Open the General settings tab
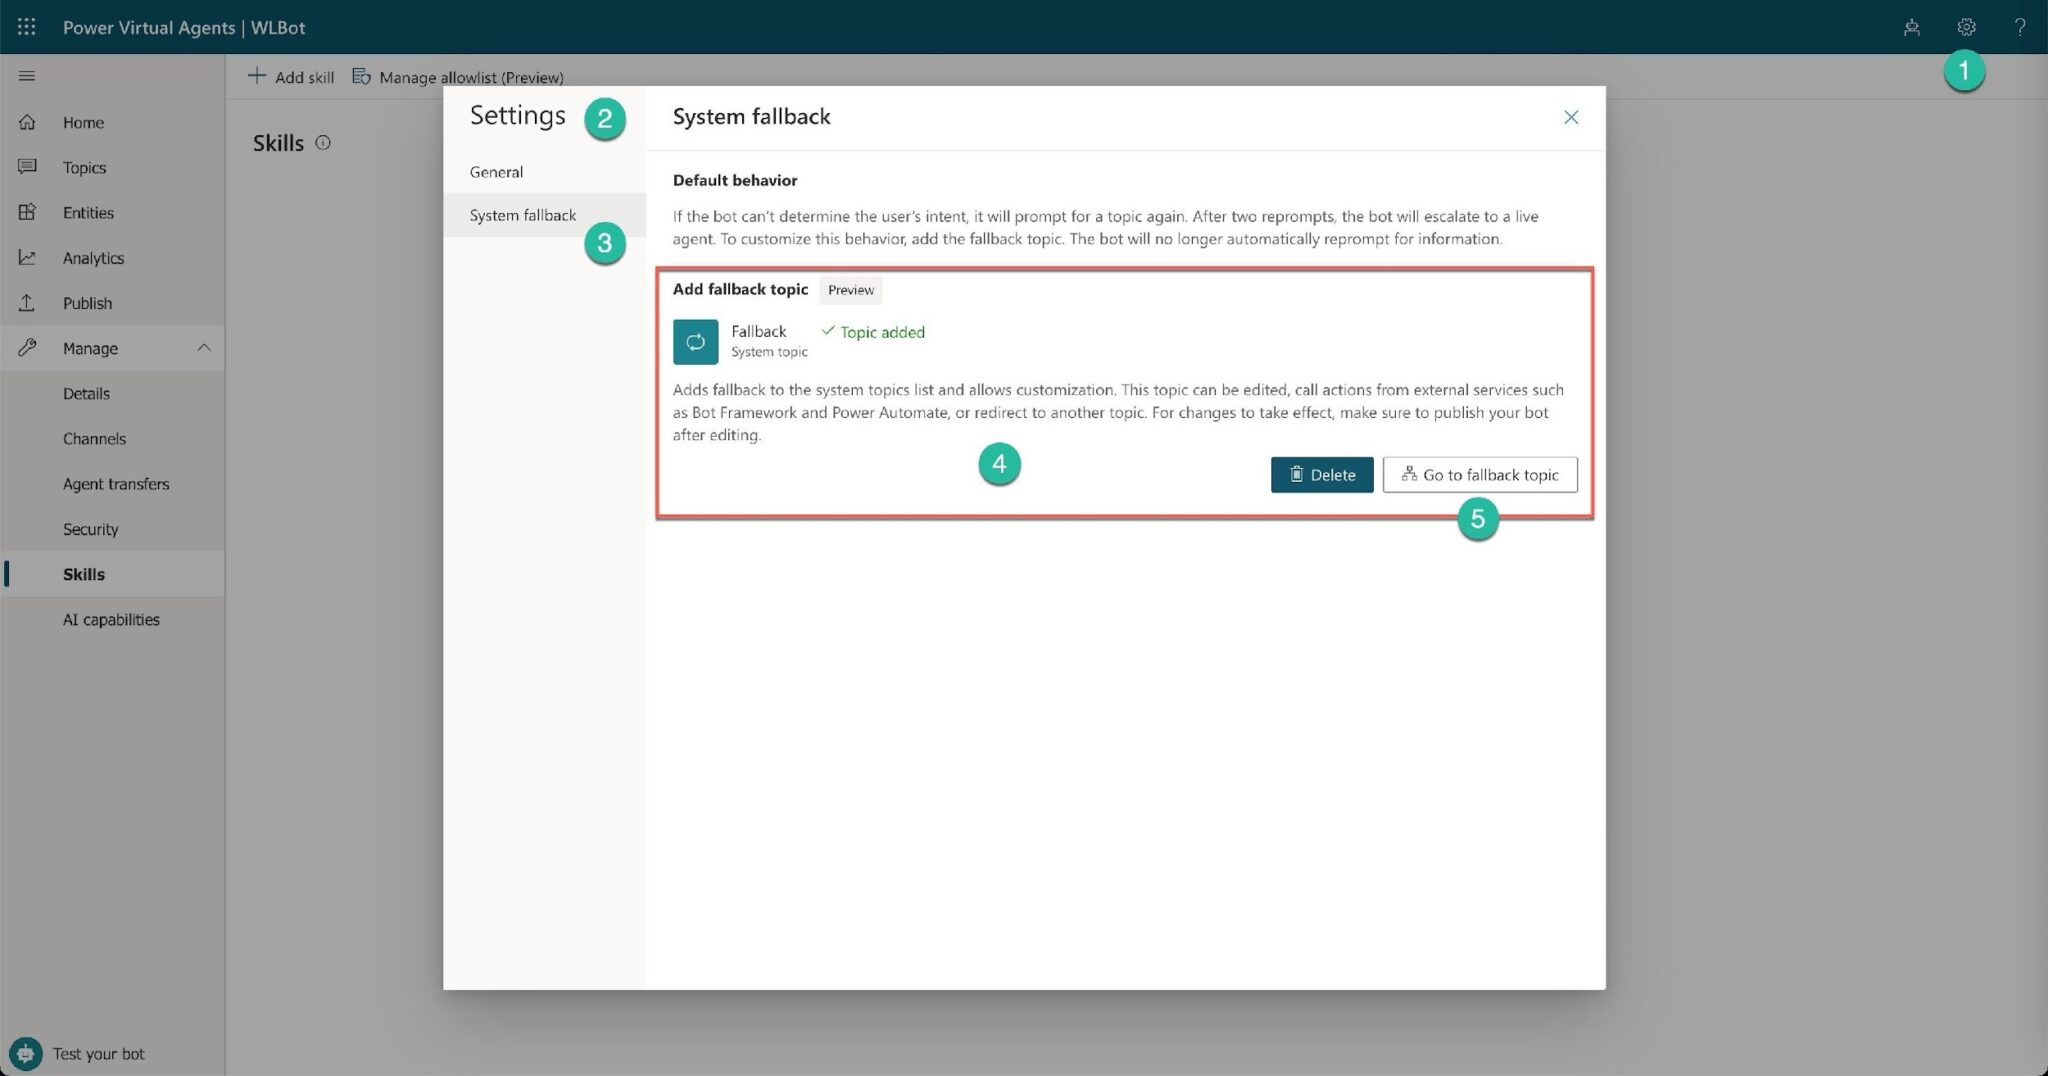 (544, 171)
